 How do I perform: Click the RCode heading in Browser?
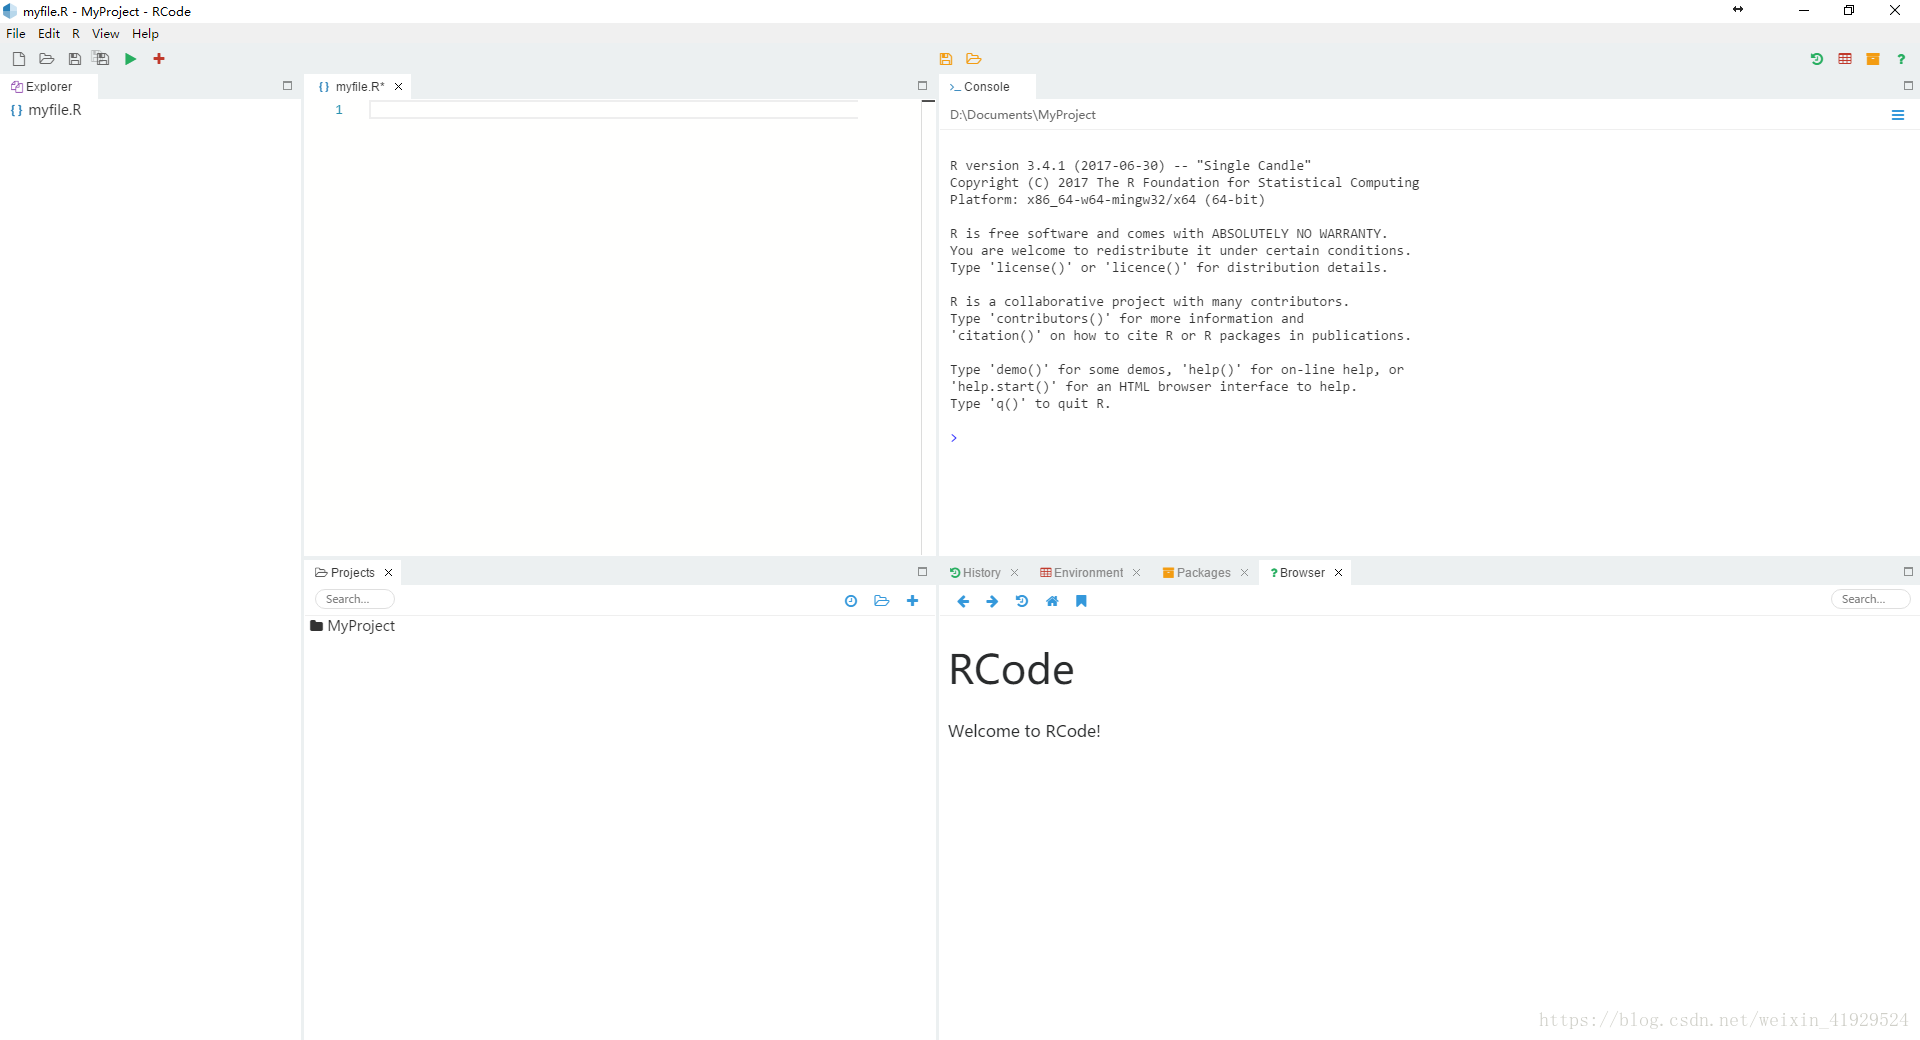coord(1011,669)
